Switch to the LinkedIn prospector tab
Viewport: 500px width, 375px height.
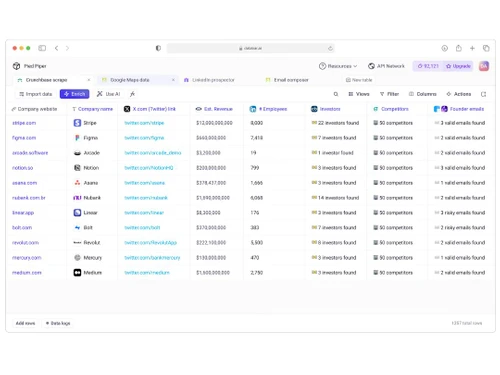click(x=209, y=80)
